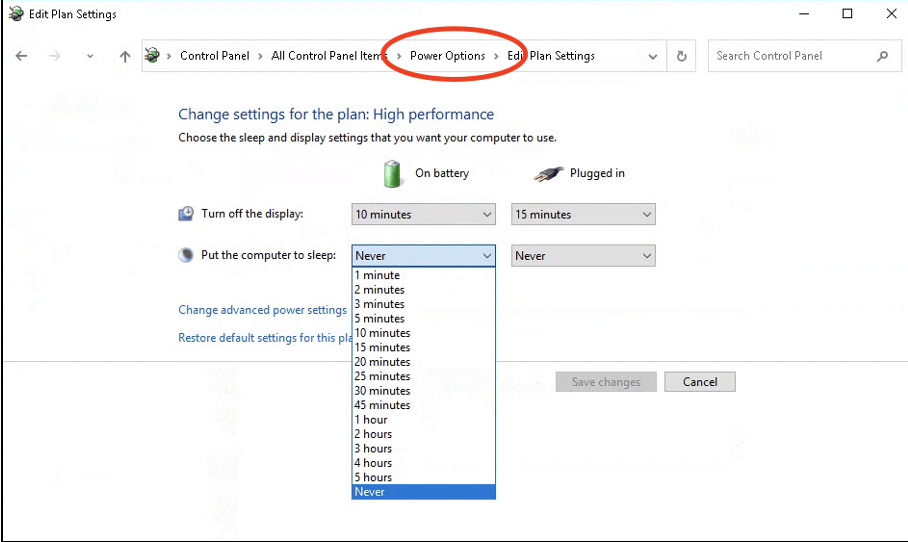The width and height of the screenshot is (908, 542).
Task: Click the forward navigation arrow
Action: coord(54,56)
